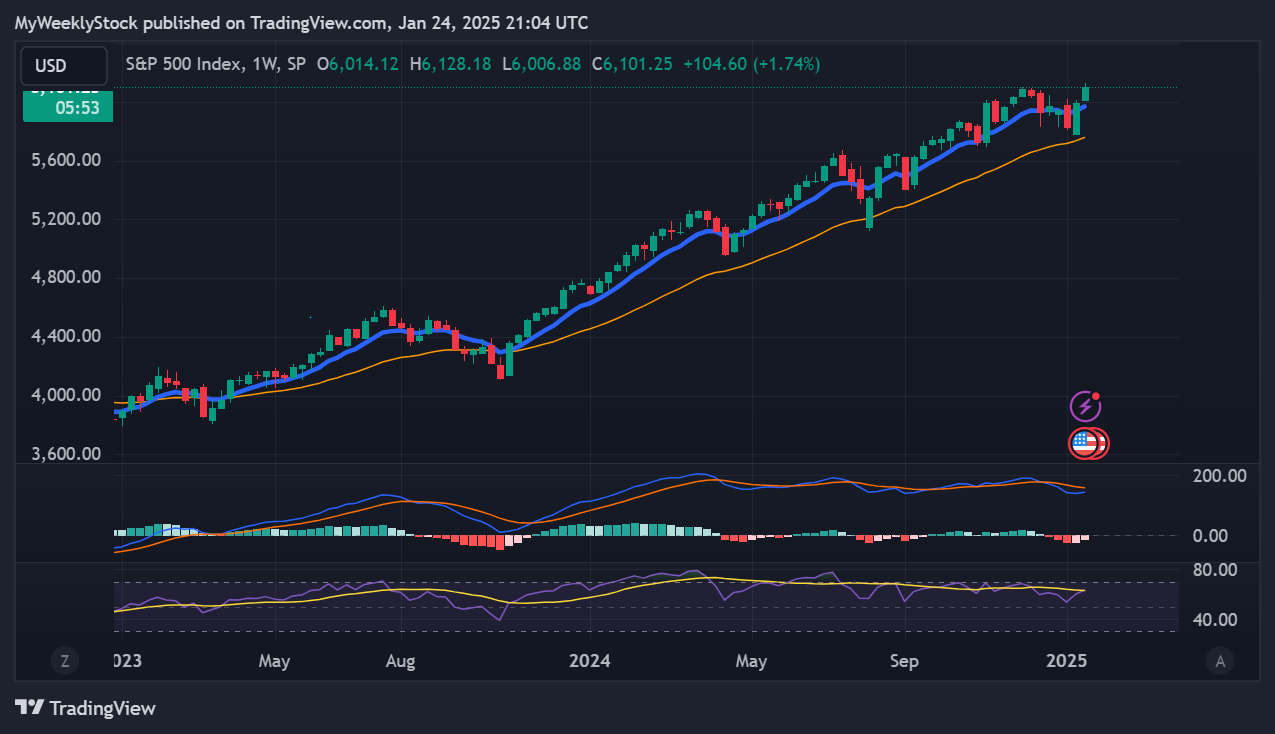Viewport: 1275px width, 734px height.
Task: Click the current price label showing 05:53 countdown
Action: click(68, 105)
